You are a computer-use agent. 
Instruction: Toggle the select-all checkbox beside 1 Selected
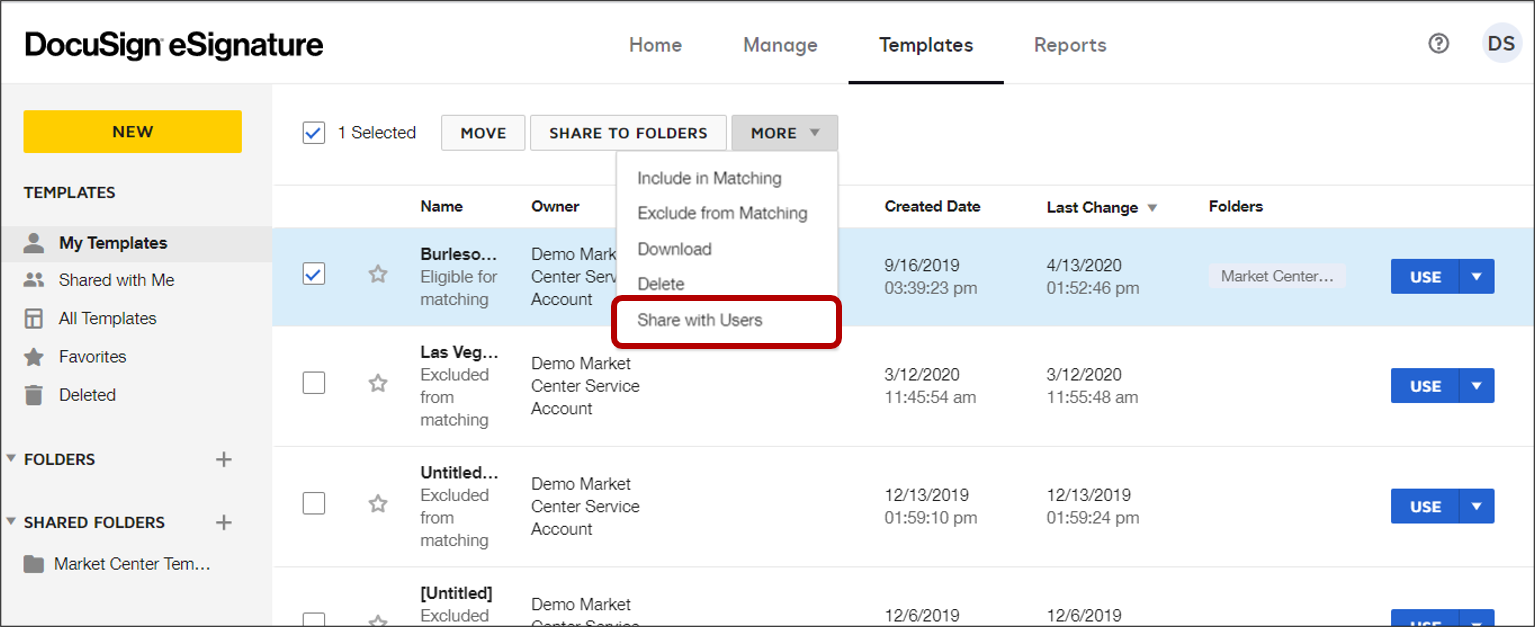coord(314,133)
